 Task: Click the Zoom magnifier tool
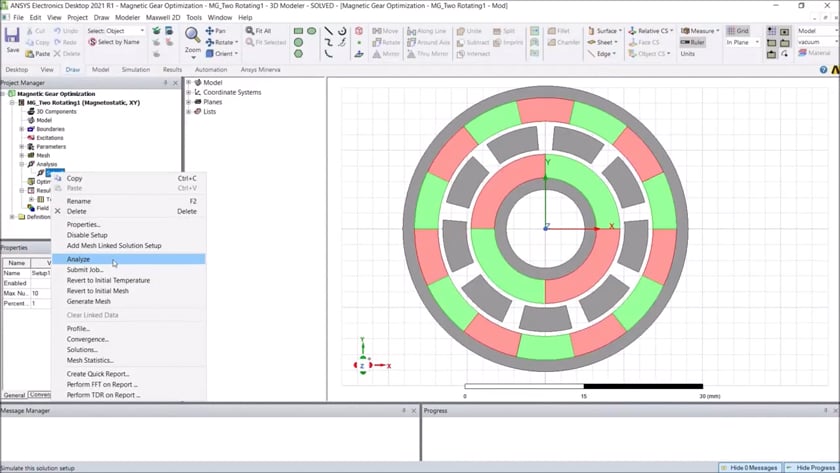point(192,35)
